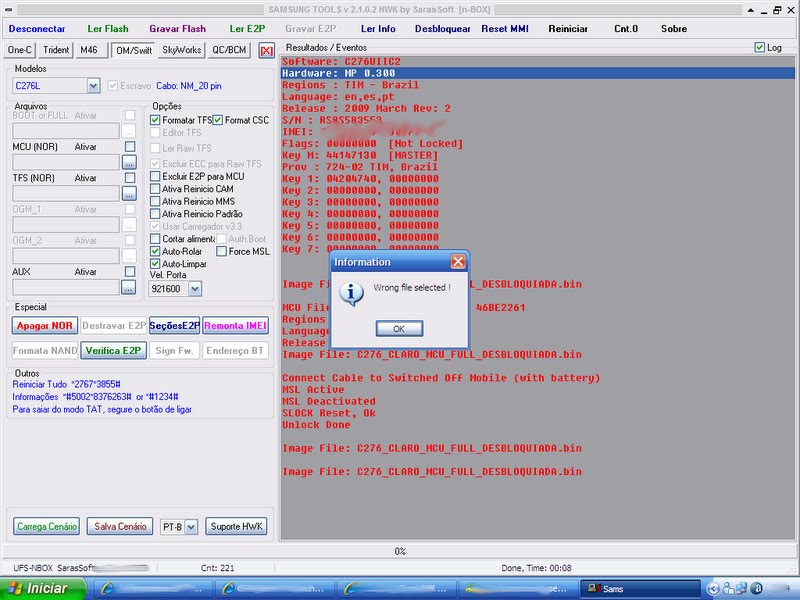Click the 'Unlock Done' log line

point(316,425)
